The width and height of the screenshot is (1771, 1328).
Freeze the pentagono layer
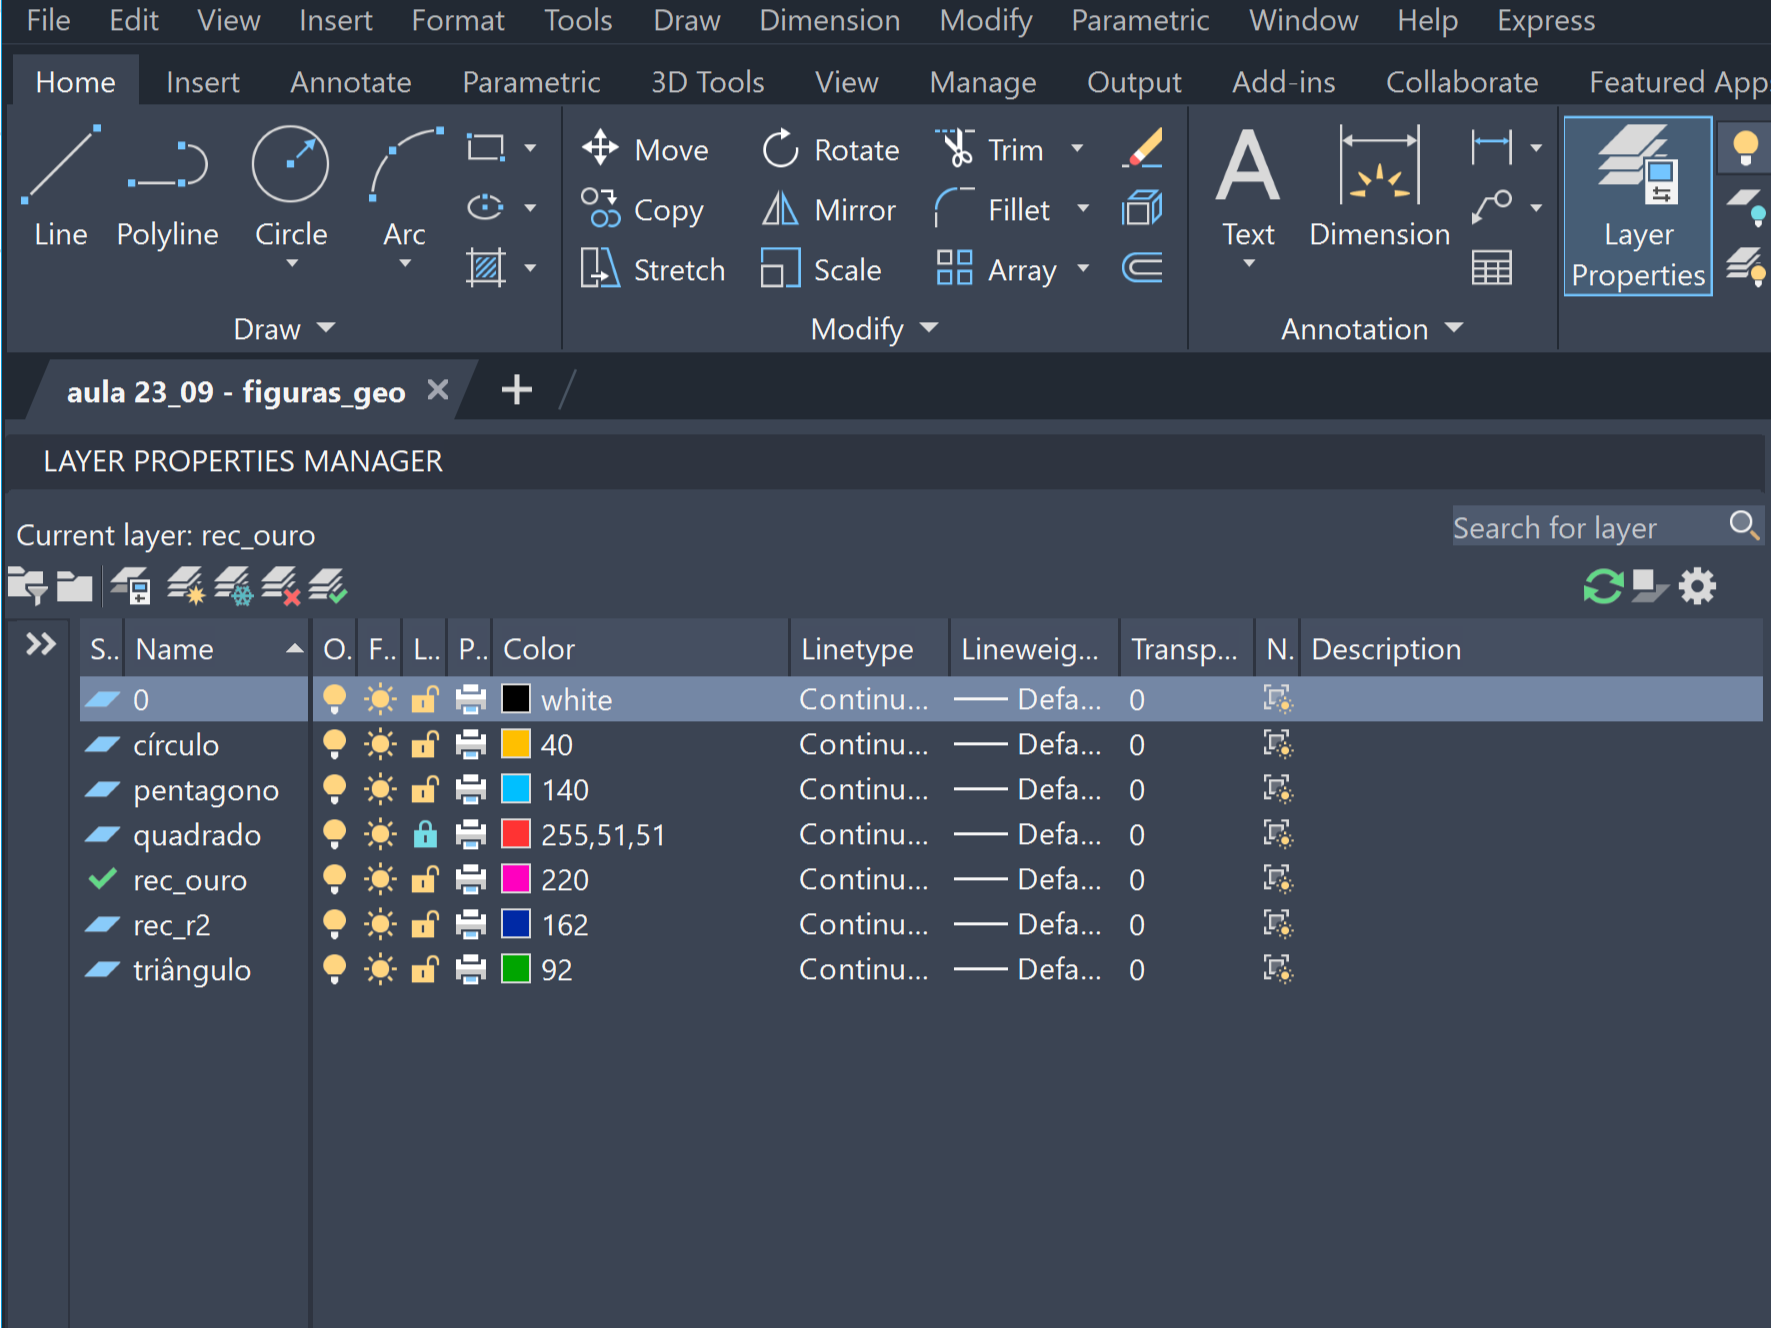point(380,790)
